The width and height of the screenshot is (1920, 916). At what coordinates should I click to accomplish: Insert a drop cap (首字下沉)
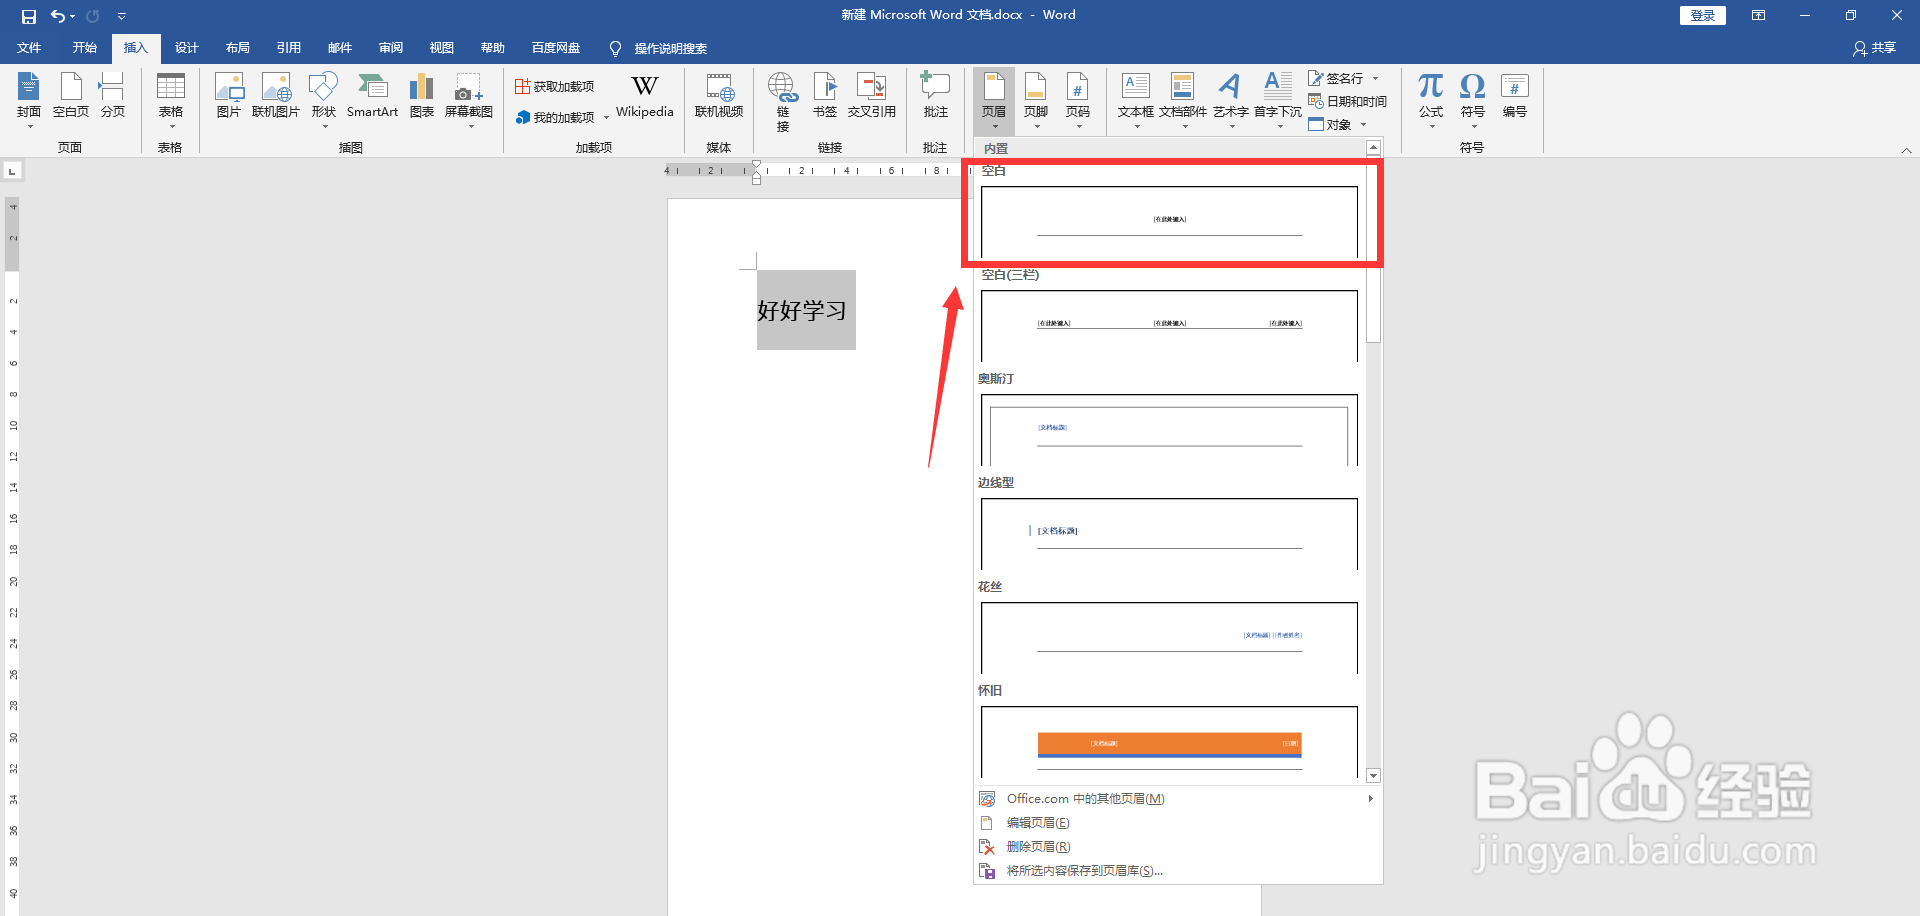[1278, 101]
